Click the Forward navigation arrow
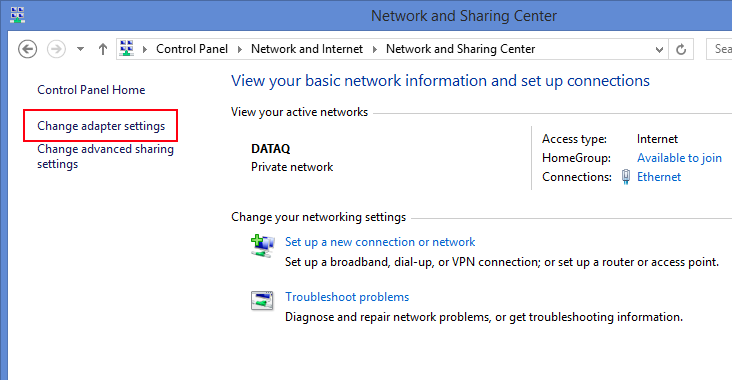Image resolution: width=732 pixels, height=380 pixels. click(x=56, y=49)
